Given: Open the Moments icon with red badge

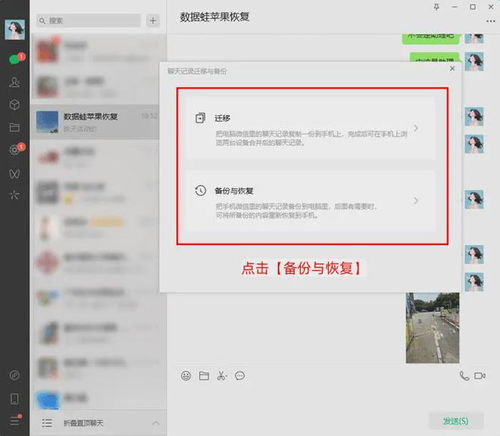Looking at the screenshot, I should 16,149.
